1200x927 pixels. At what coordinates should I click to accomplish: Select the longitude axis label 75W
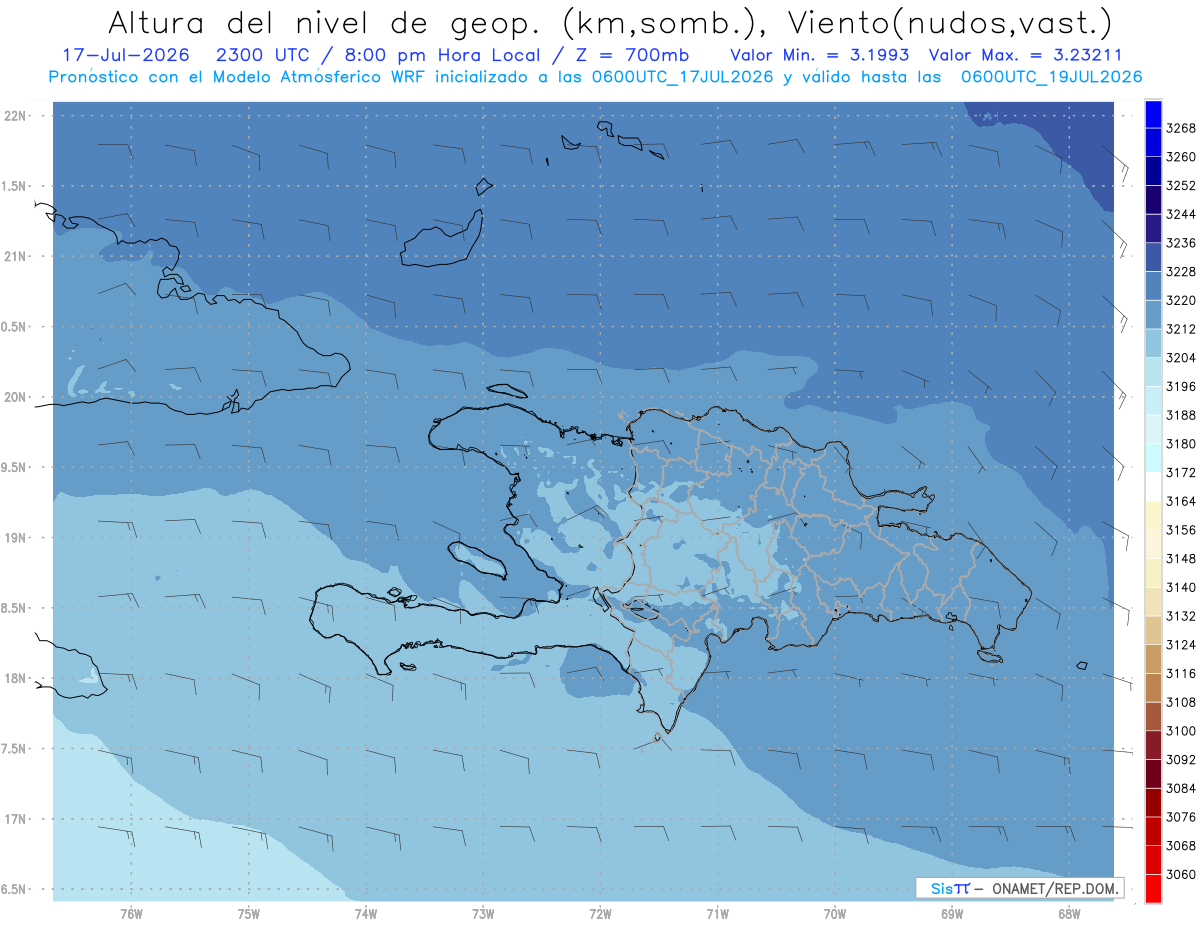click(249, 914)
